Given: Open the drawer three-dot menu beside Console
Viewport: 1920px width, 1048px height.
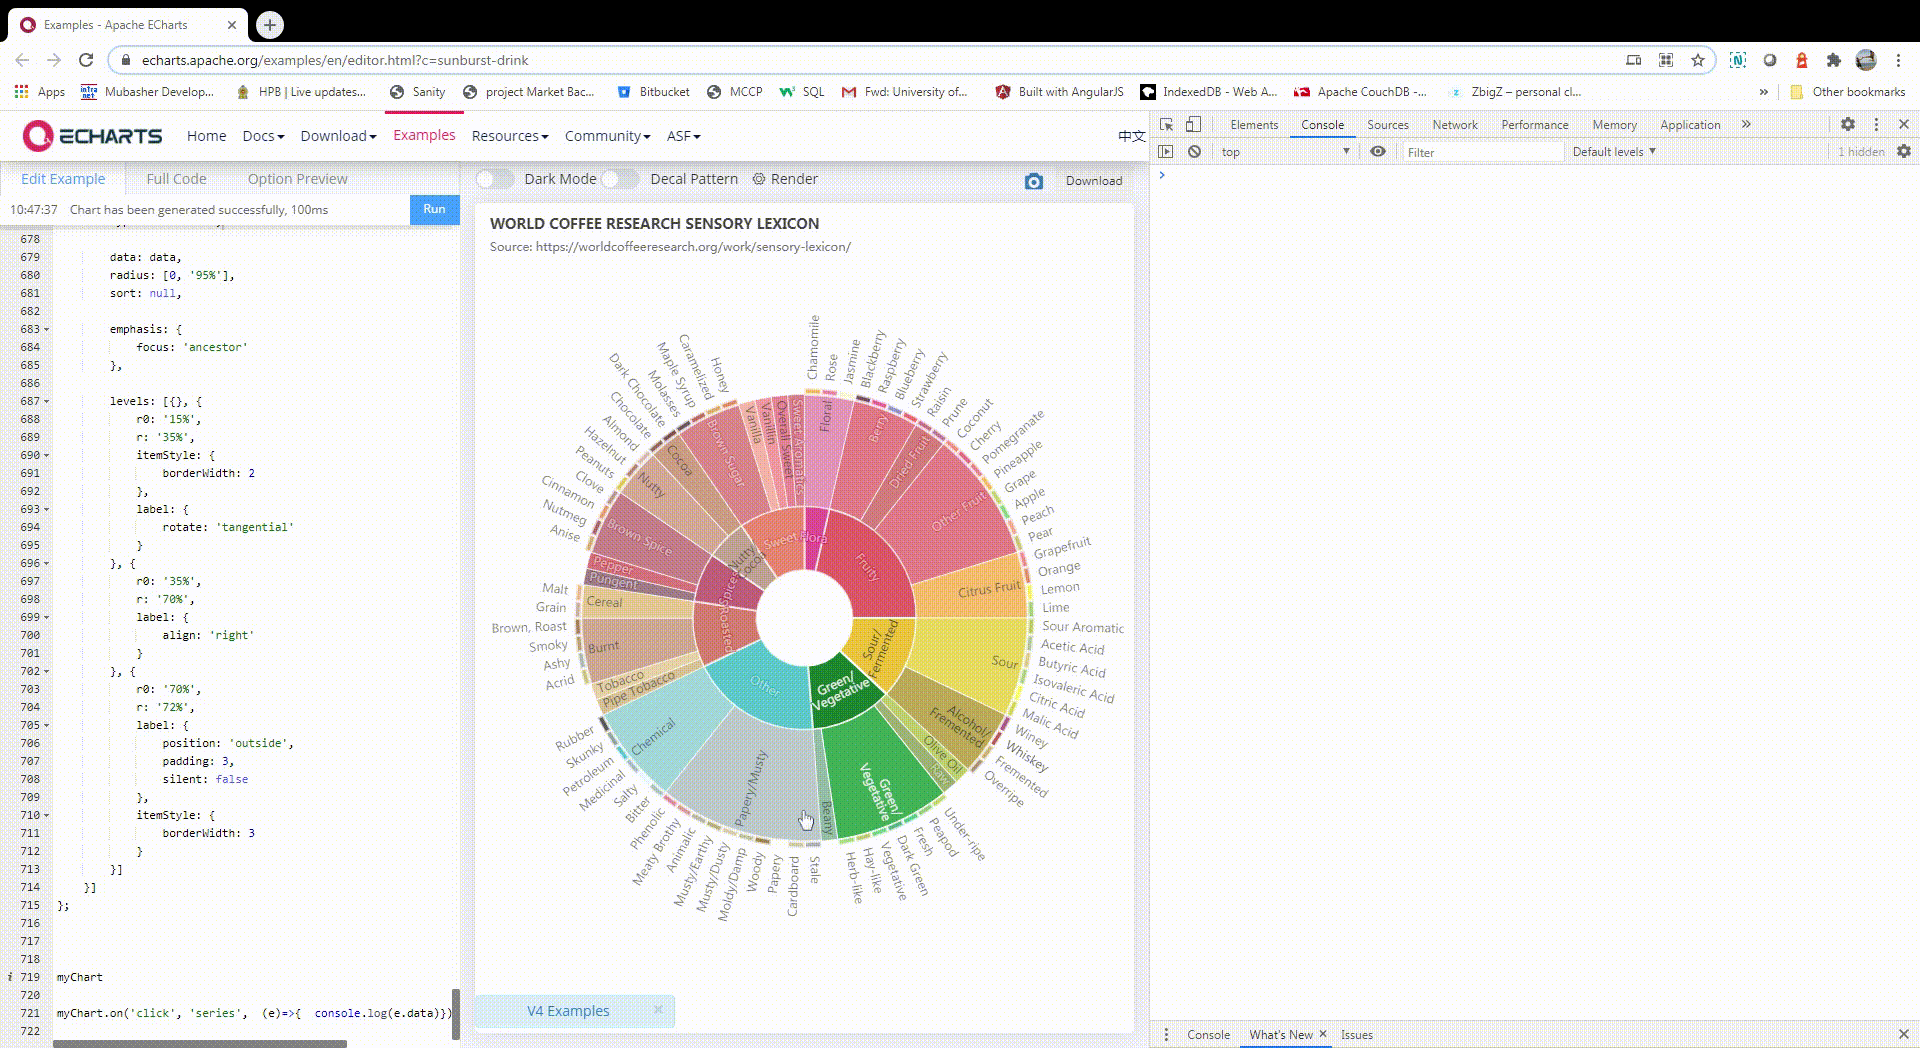Looking at the screenshot, I should coord(1166,1034).
